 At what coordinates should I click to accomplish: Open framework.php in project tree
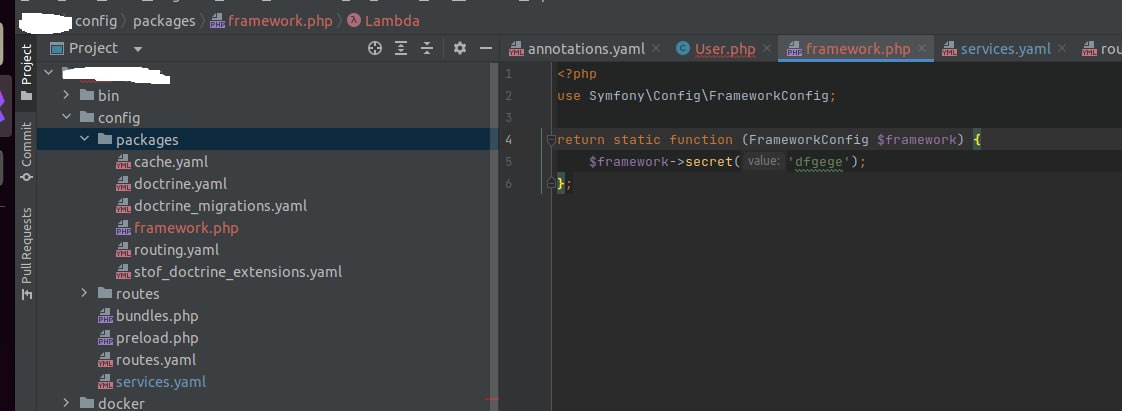click(x=186, y=228)
